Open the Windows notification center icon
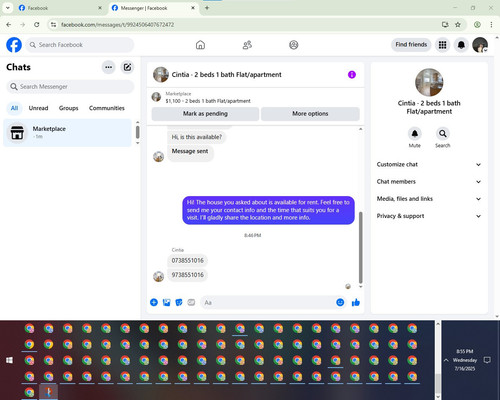 pyautogui.click(x=487, y=360)
